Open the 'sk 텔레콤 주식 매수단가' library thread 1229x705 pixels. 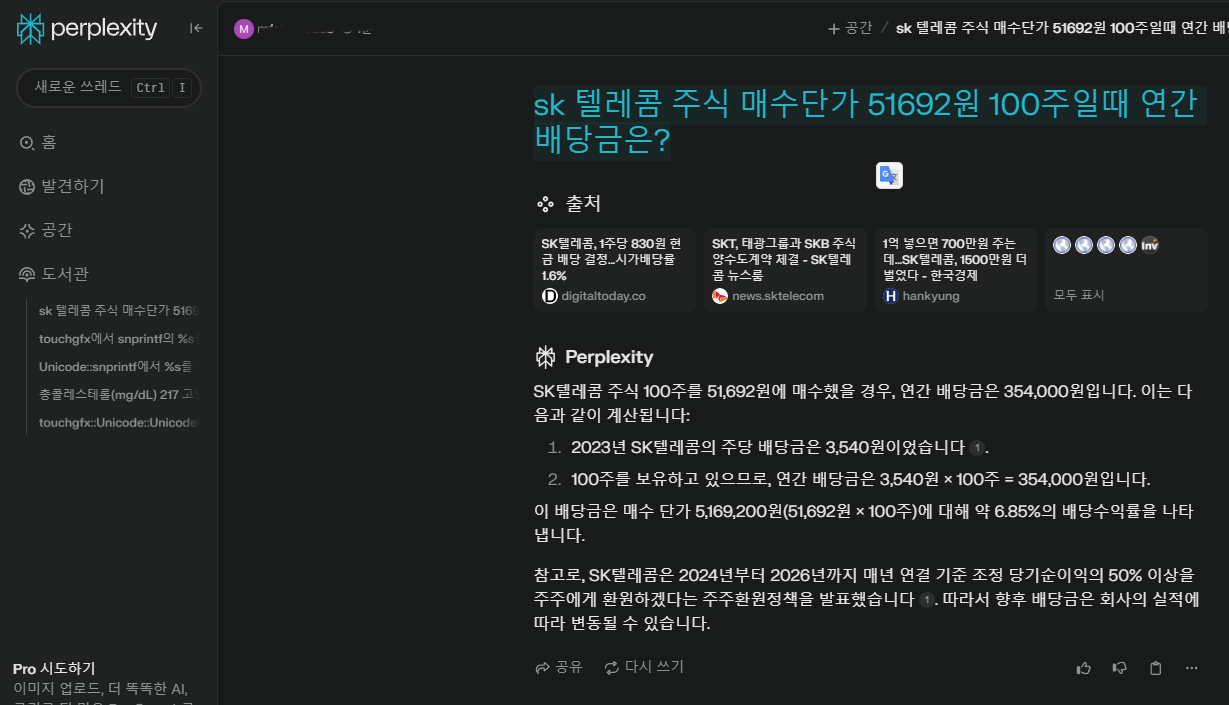pos(119,311)
